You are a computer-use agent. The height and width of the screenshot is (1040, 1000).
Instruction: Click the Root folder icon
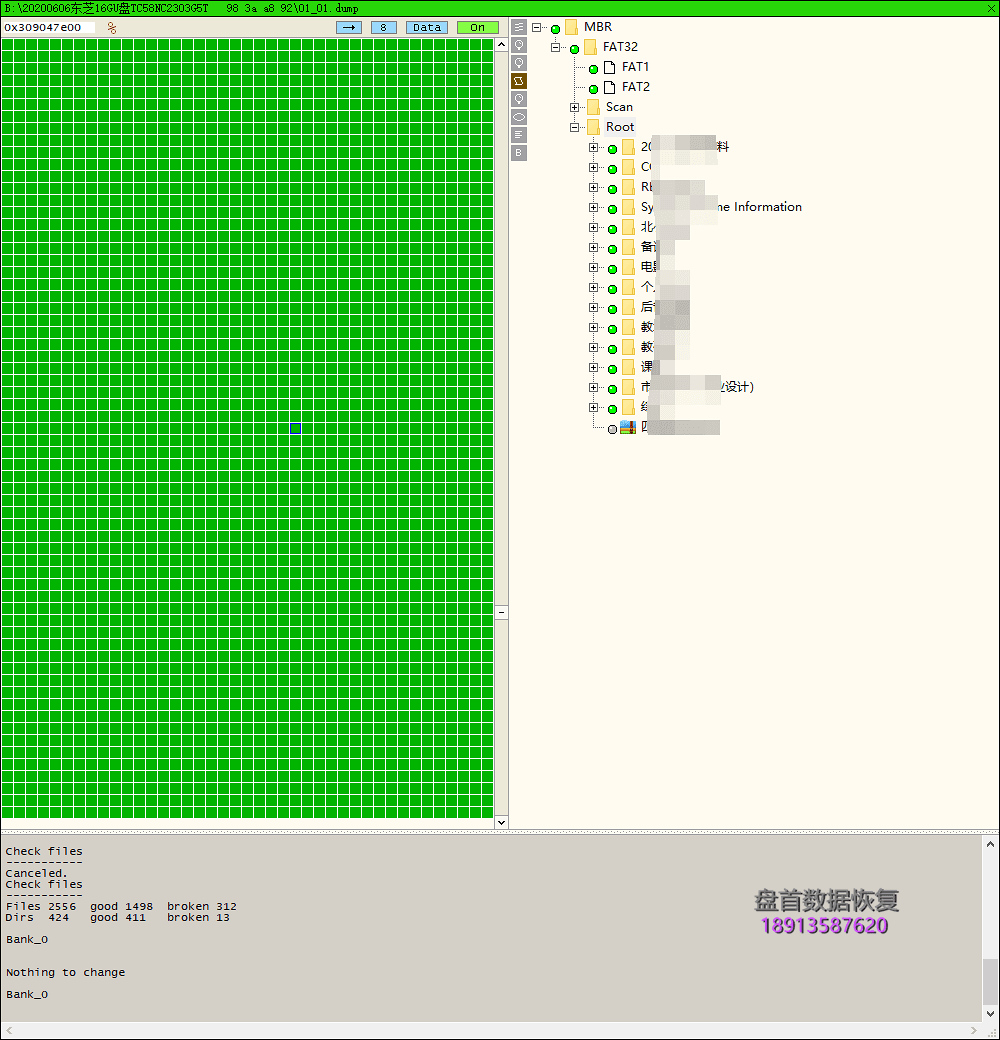[x=594, y=127]
